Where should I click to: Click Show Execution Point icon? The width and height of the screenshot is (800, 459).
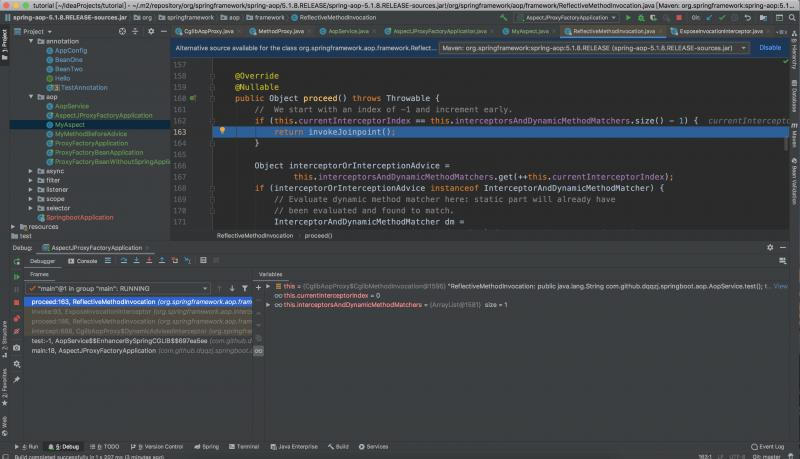[x=108, y=261]
